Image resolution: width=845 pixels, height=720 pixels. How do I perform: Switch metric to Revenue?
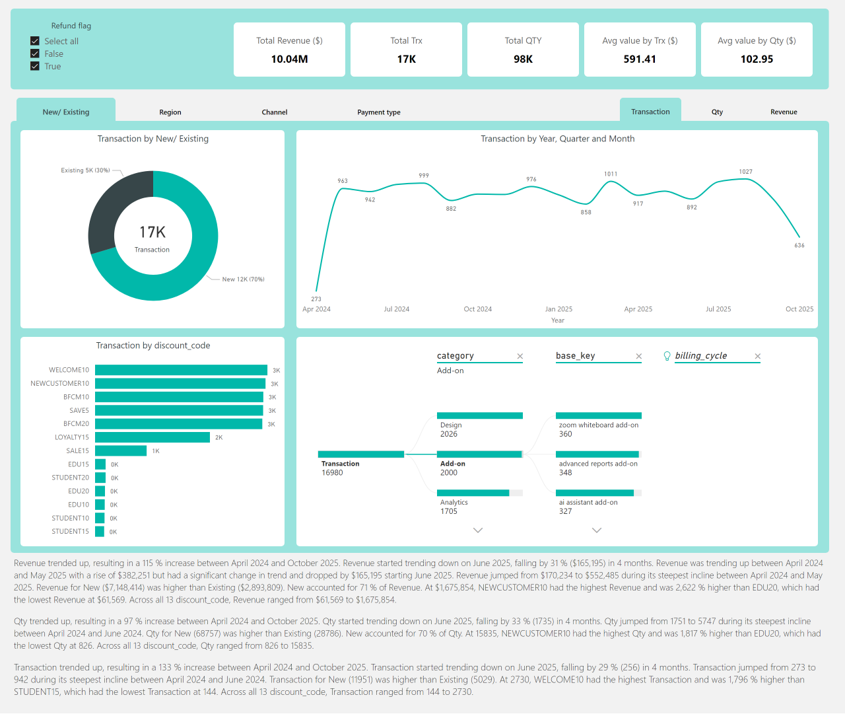(783, 112)
